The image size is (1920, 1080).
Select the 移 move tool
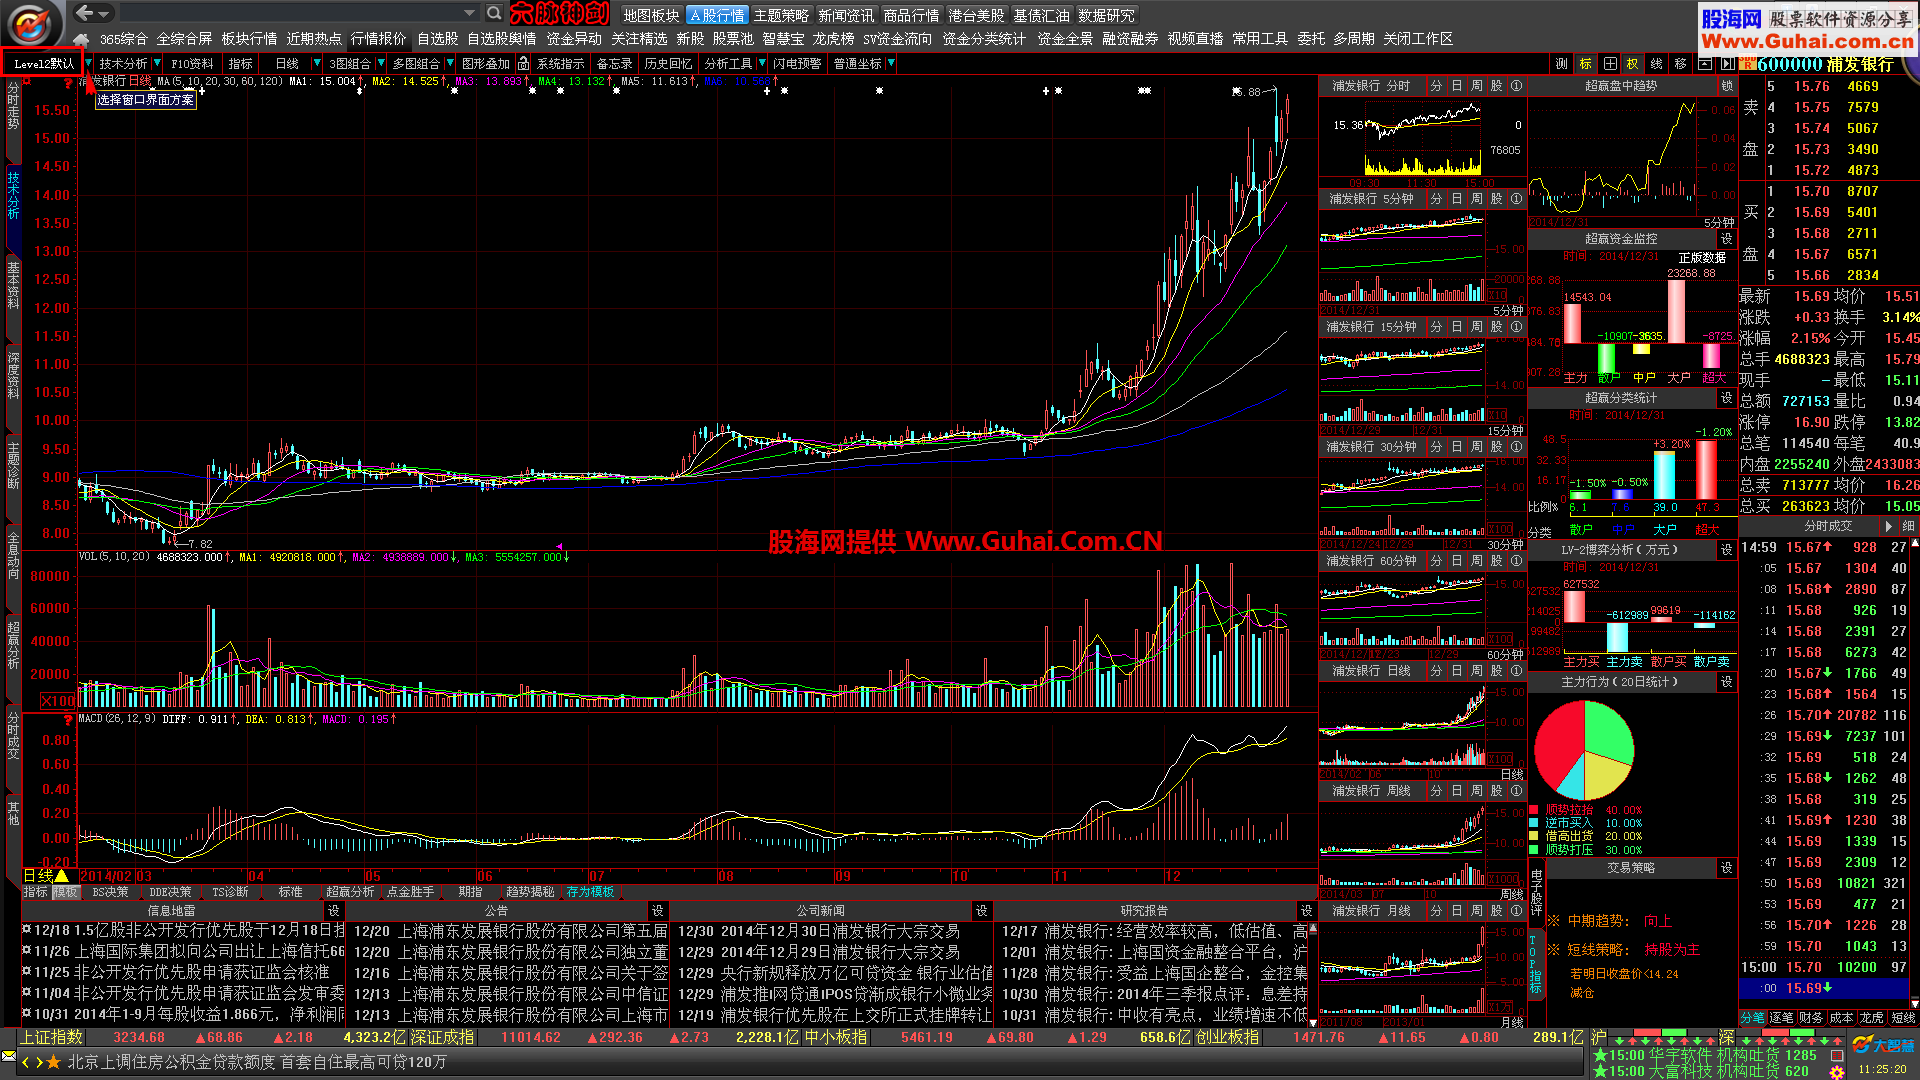[1681, 63]
